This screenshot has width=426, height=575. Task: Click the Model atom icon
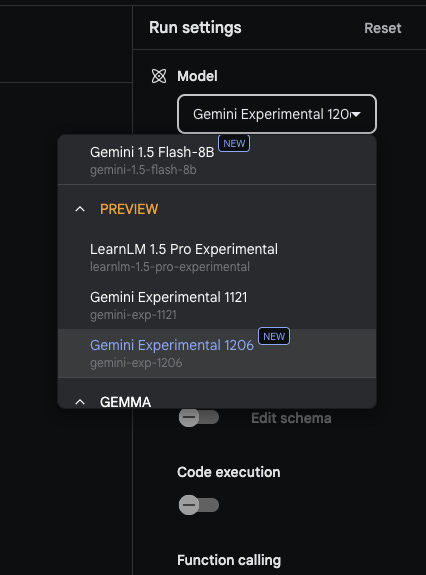click(159, 76)
